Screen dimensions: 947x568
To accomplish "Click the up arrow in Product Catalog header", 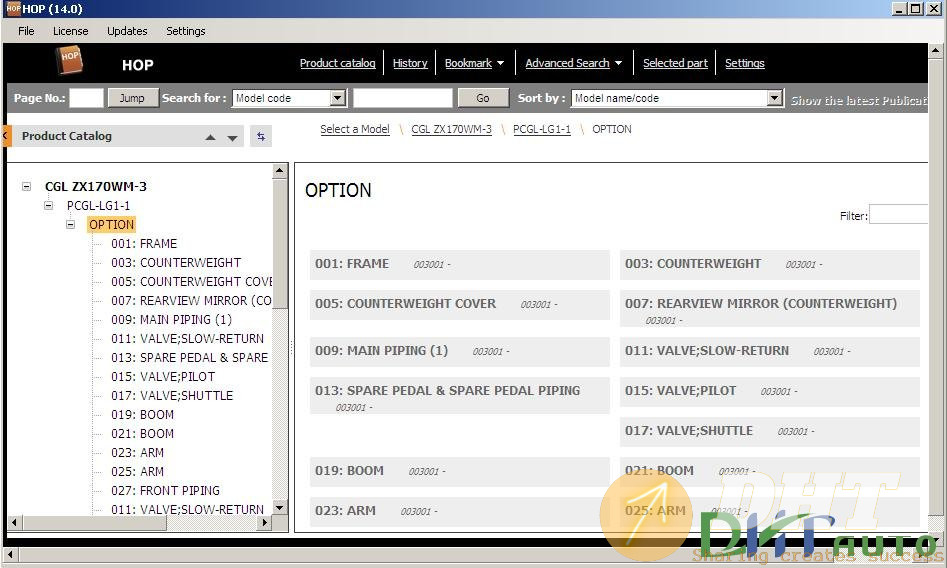I will click(x=210, y=138).
